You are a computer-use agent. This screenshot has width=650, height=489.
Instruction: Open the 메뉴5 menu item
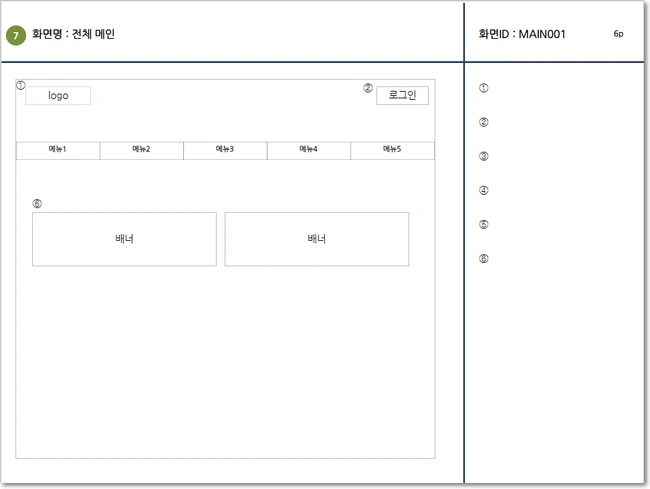[393, 150]
